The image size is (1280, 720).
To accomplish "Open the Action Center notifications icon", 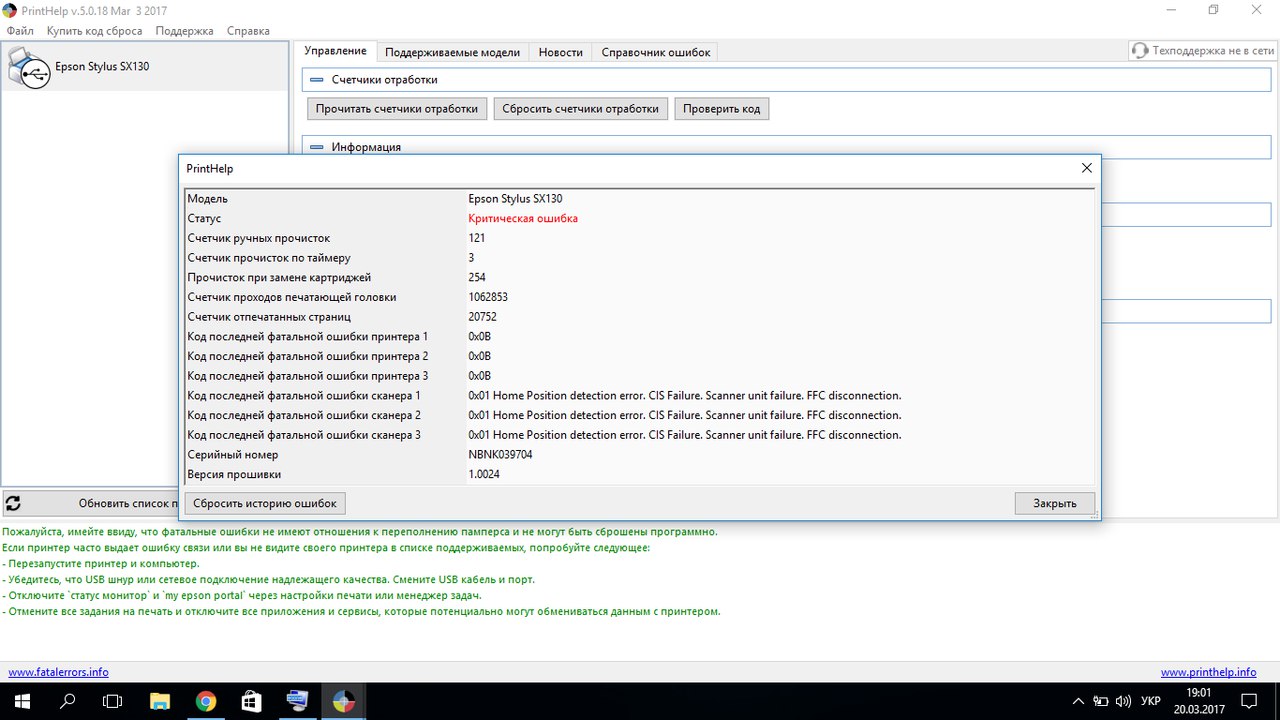I will coord(1249,701).
